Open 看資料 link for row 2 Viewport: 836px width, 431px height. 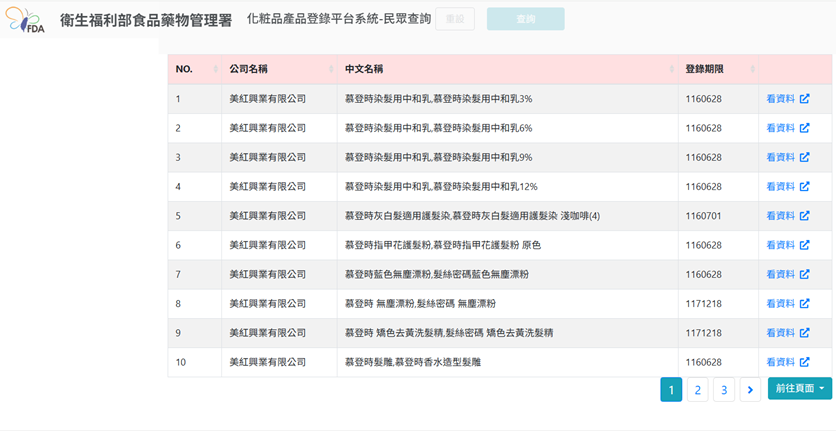click(781, 128)
